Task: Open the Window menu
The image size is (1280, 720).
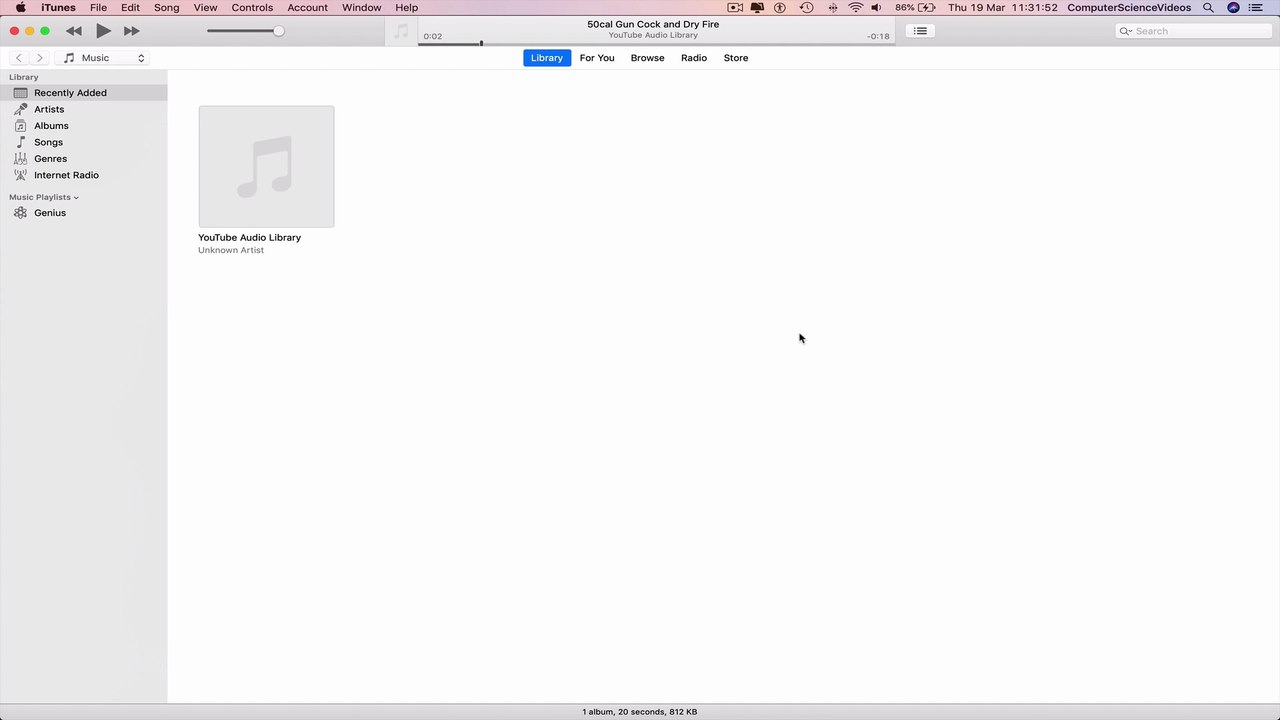Action: (x=361, y=7)
